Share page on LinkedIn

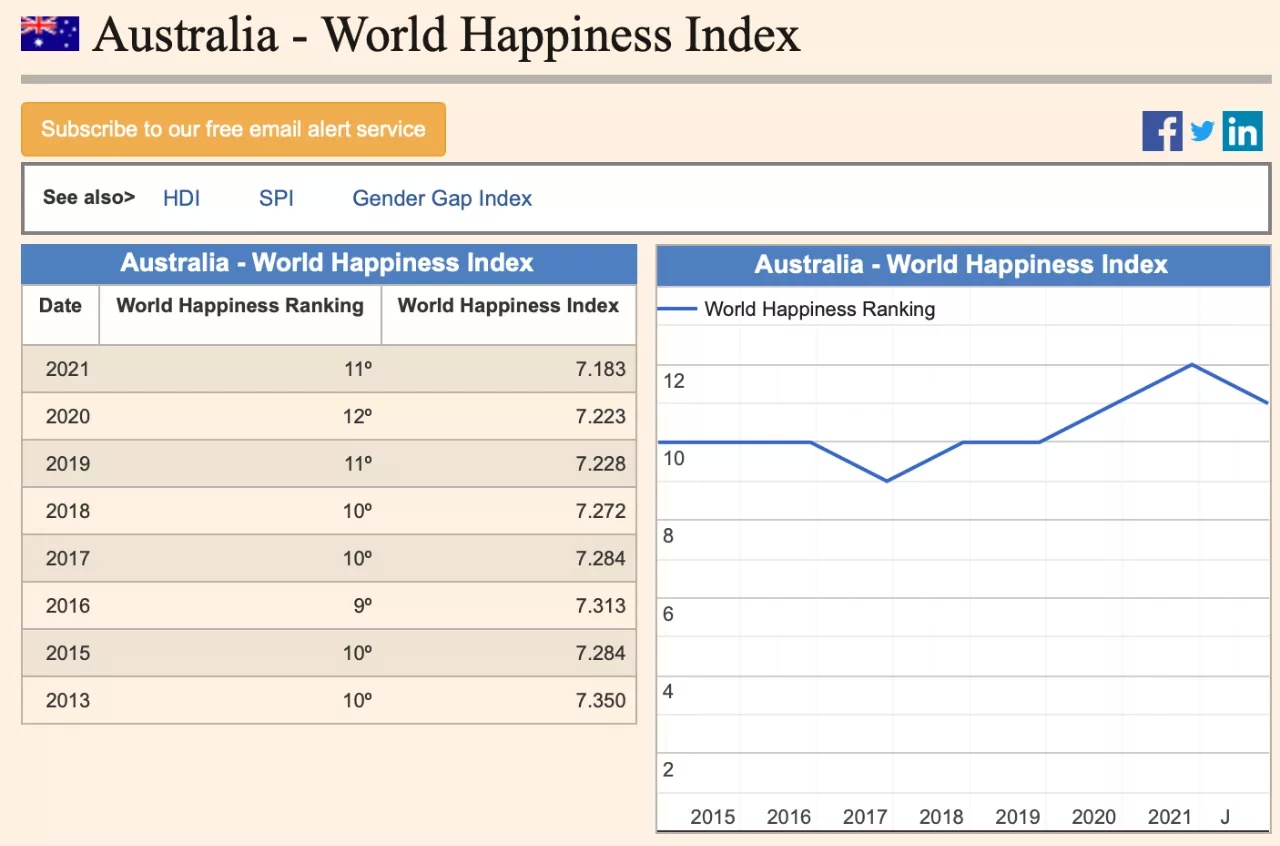tap(1242, 131)
